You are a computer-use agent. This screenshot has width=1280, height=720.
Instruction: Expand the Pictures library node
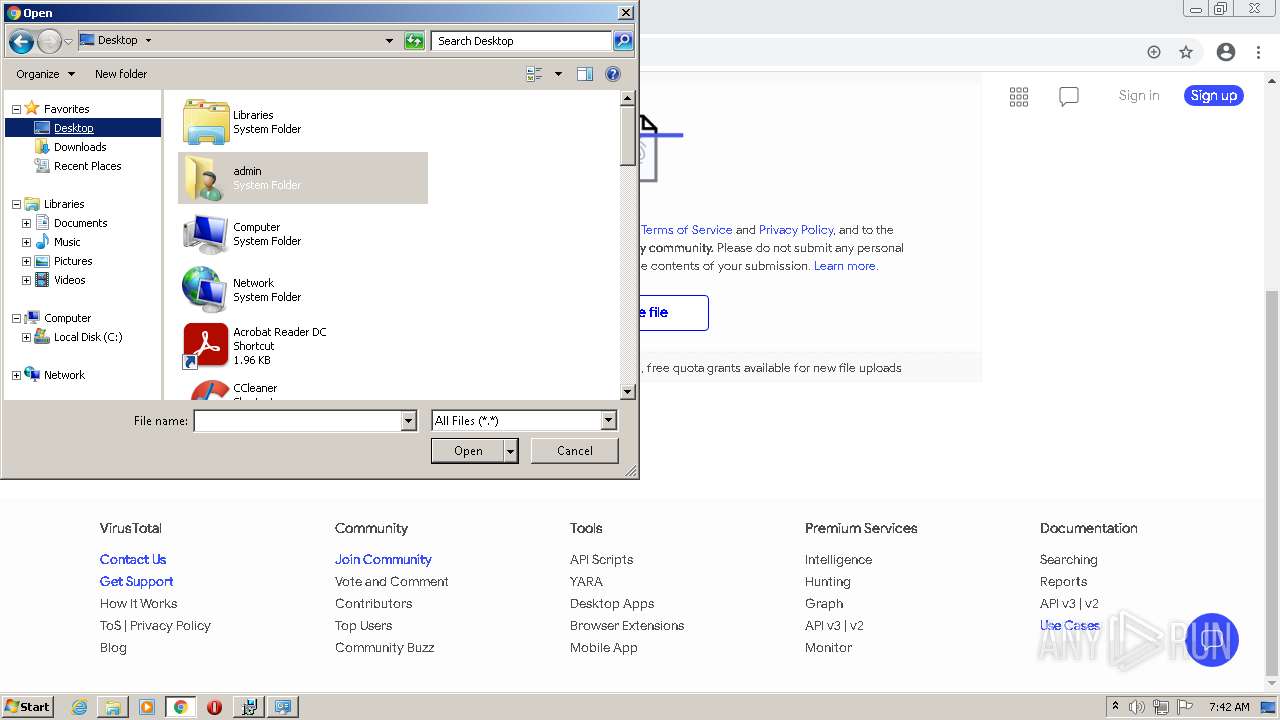26,261
